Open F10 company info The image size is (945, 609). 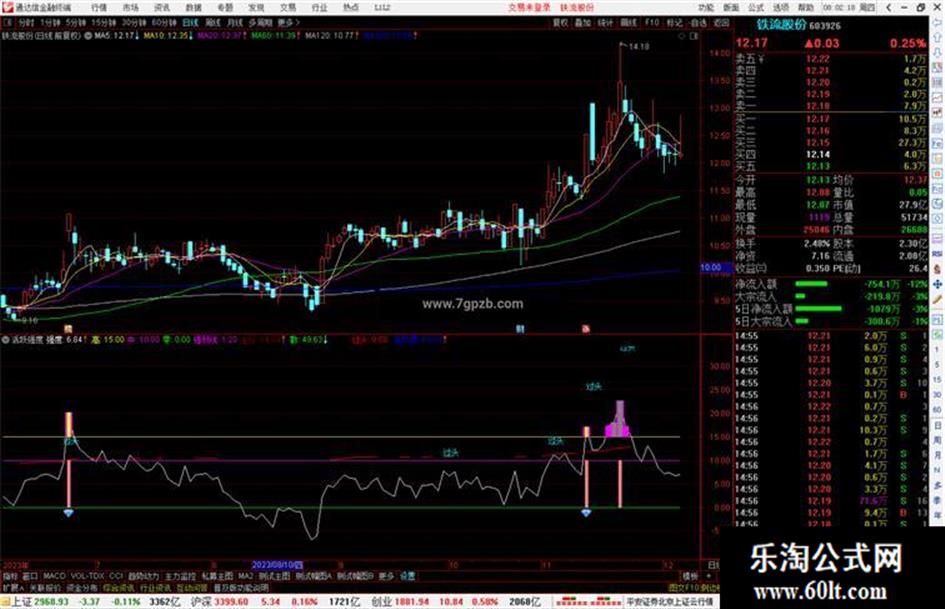point(651,22)
